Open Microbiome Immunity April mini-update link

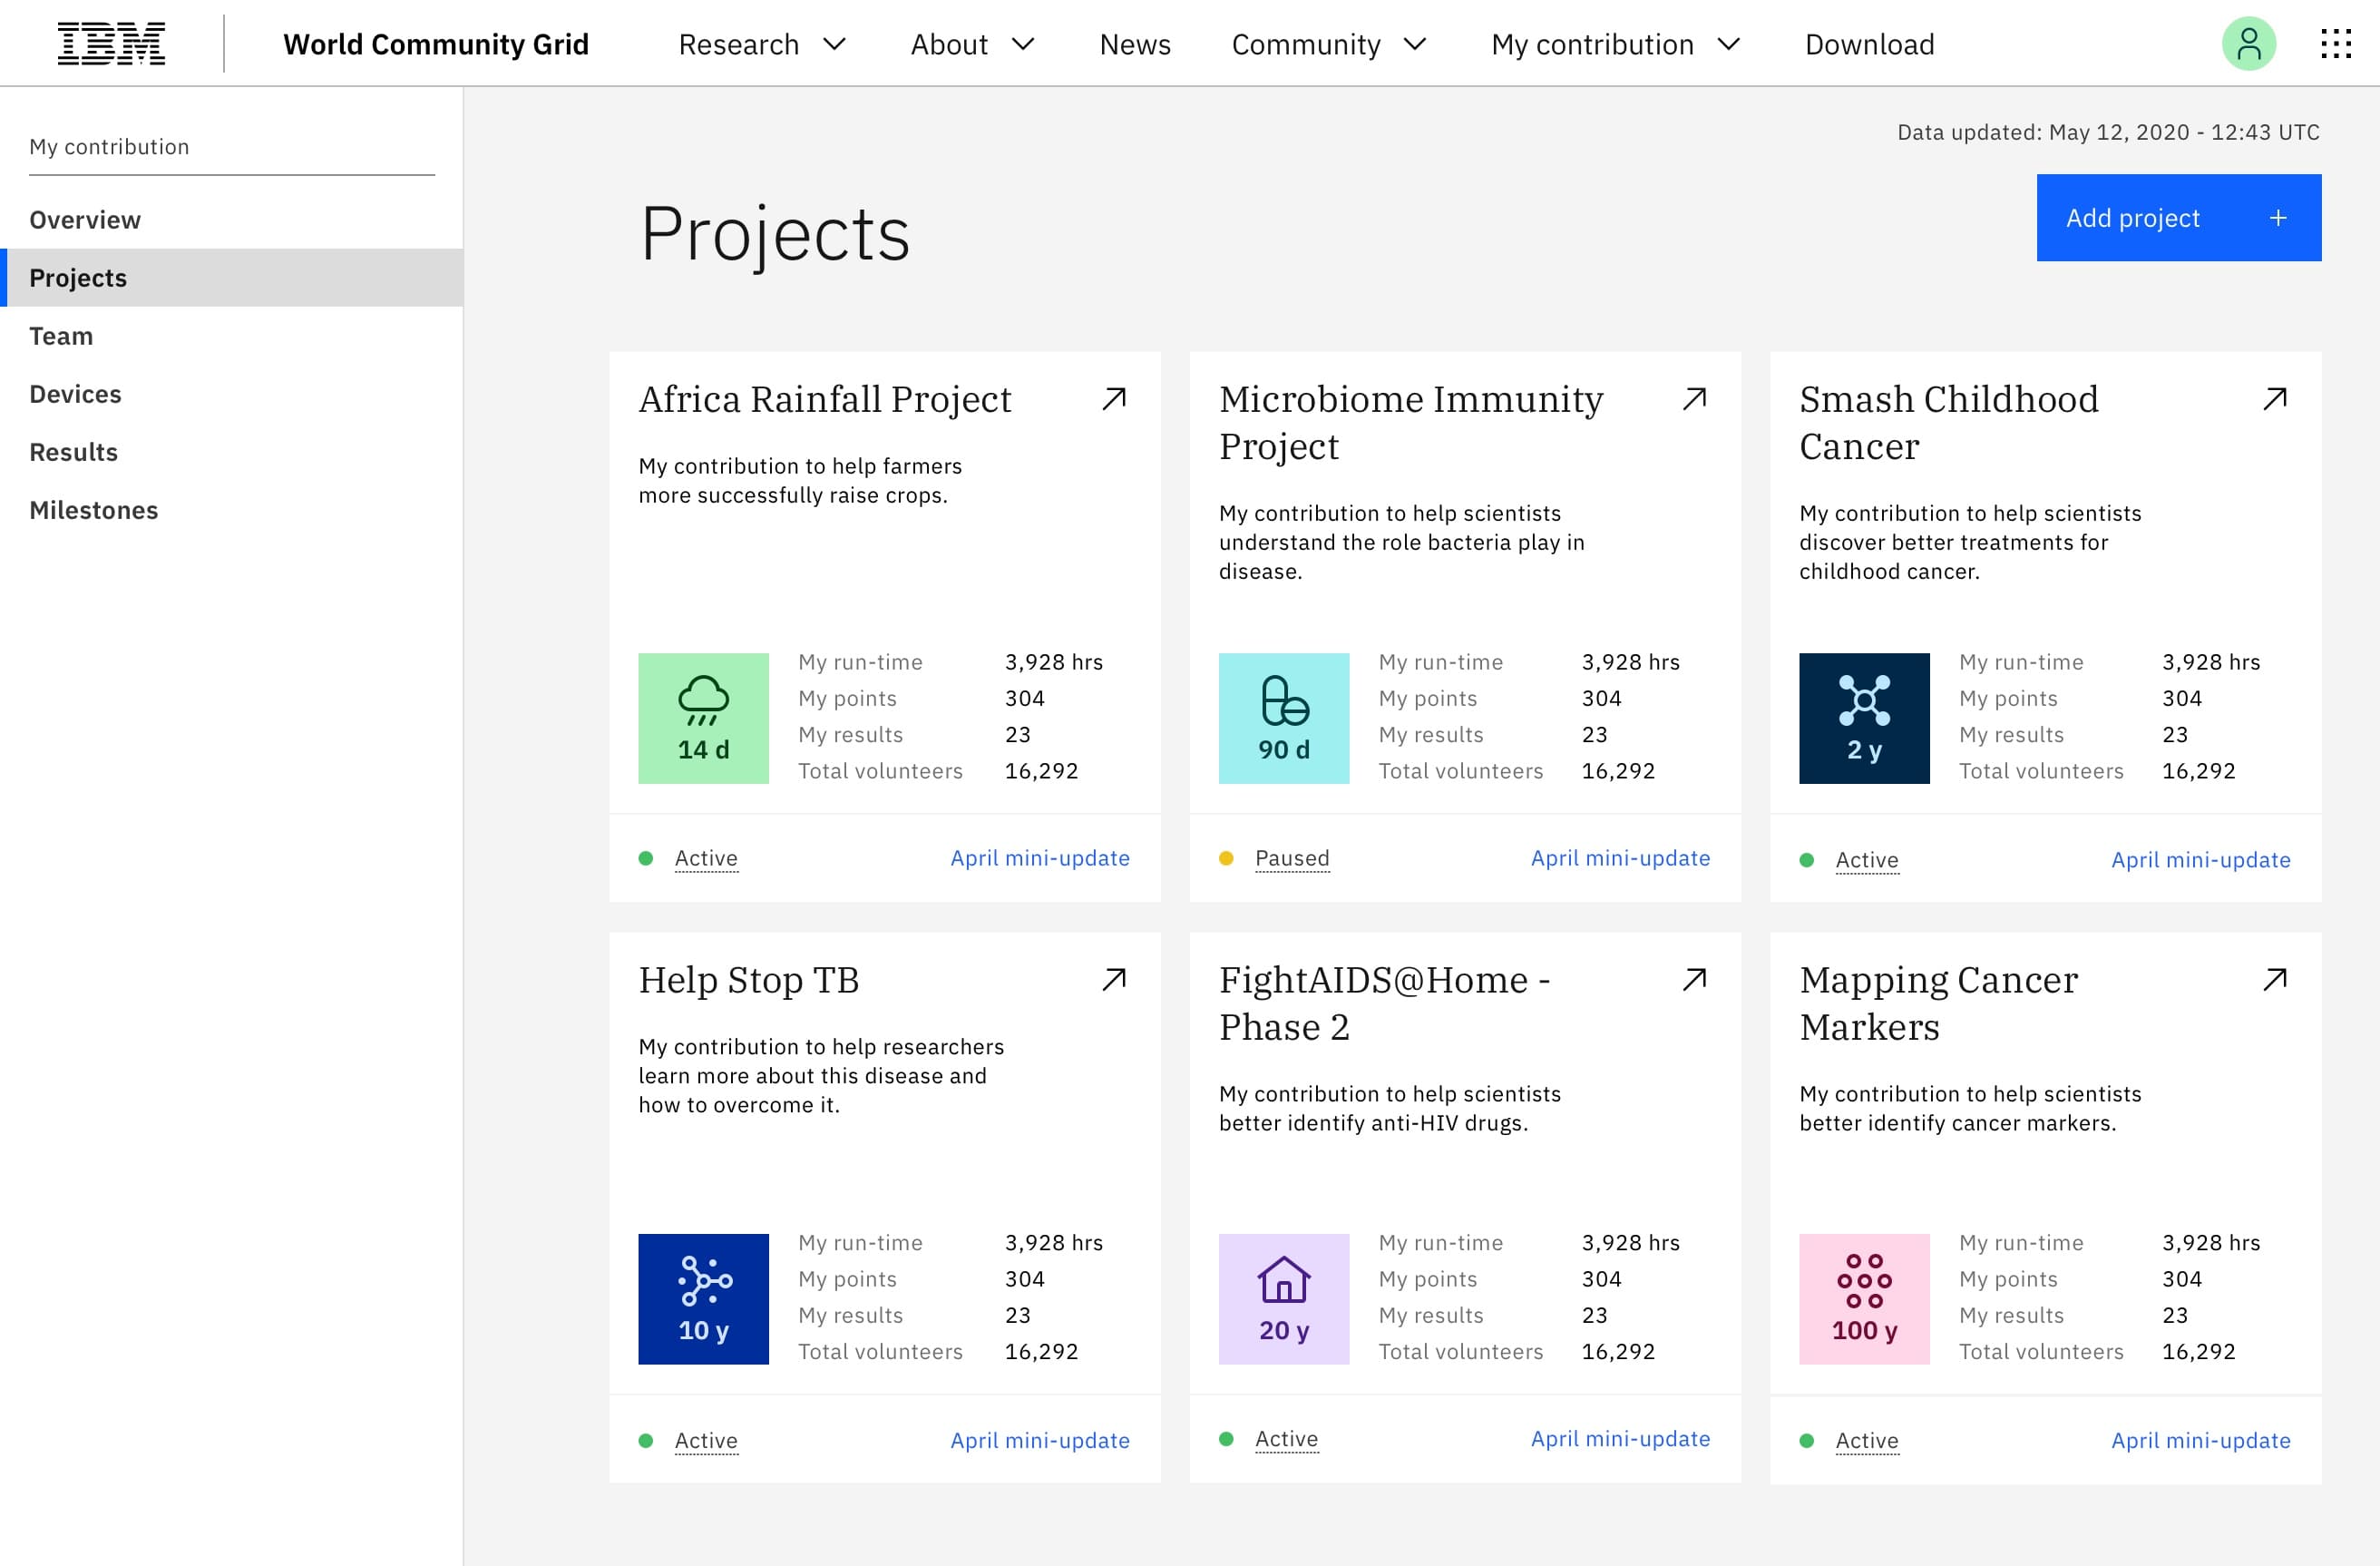(1620, 858)
